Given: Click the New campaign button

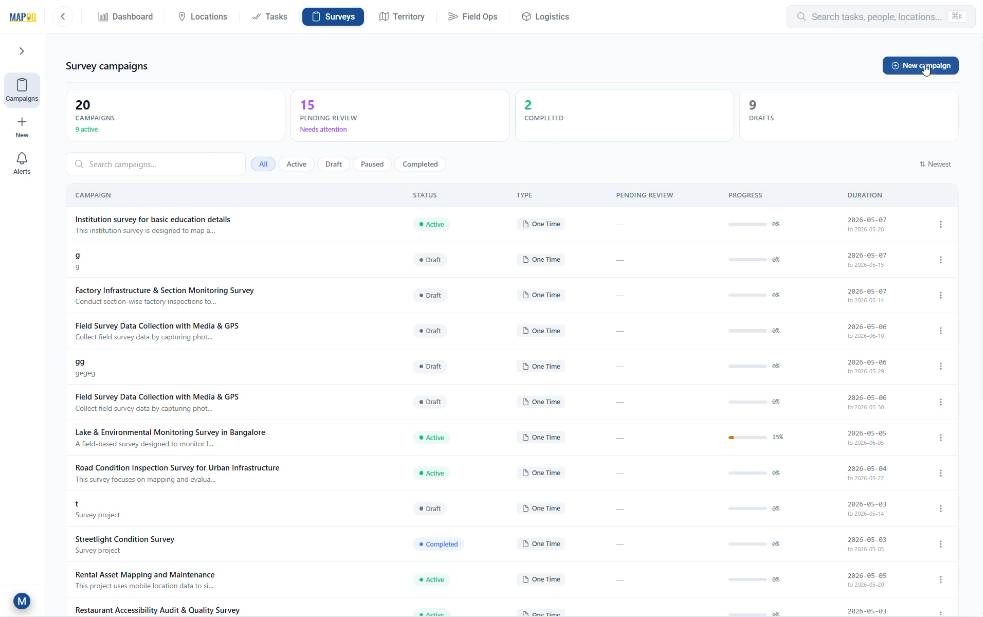Looking at the screenshot, I should 920,66.
